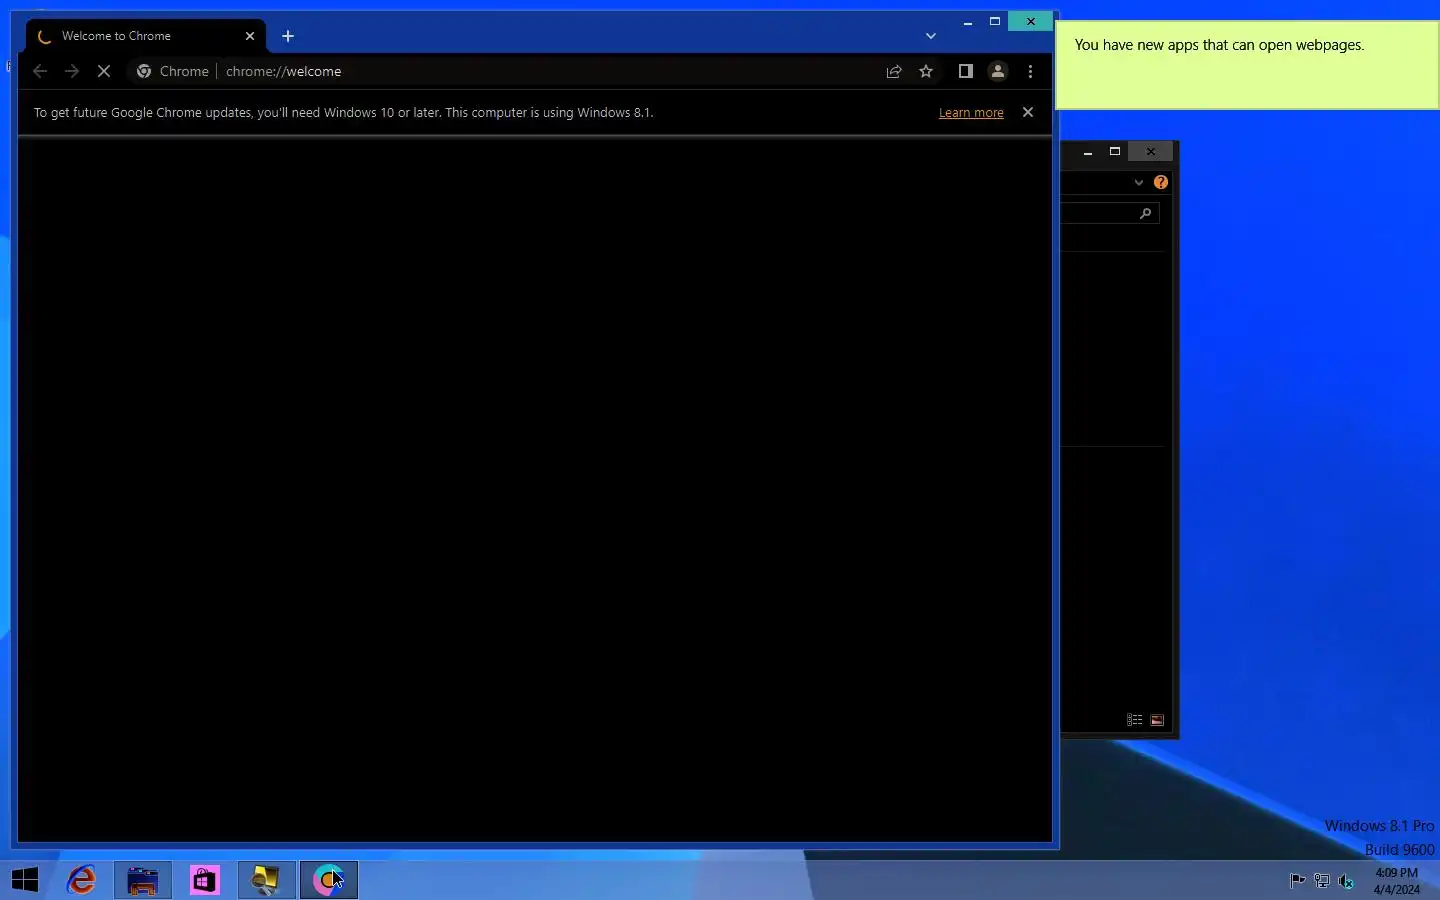
Task: Minimize the background Explorer window
Action: [1088, 152]
